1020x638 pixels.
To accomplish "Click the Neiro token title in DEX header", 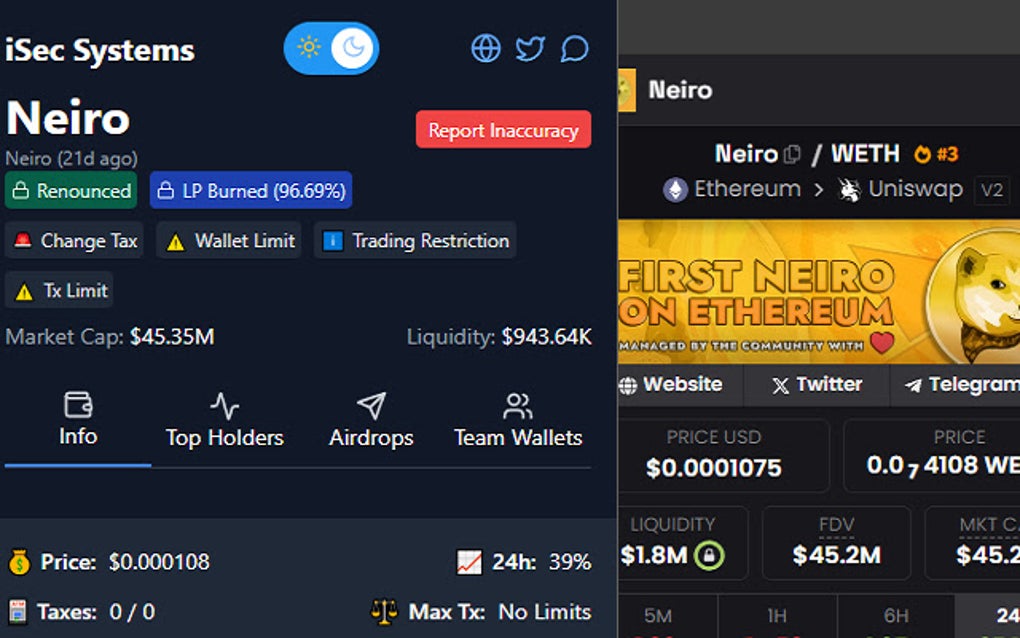I will pyautogui.click(x=680, y=90).
